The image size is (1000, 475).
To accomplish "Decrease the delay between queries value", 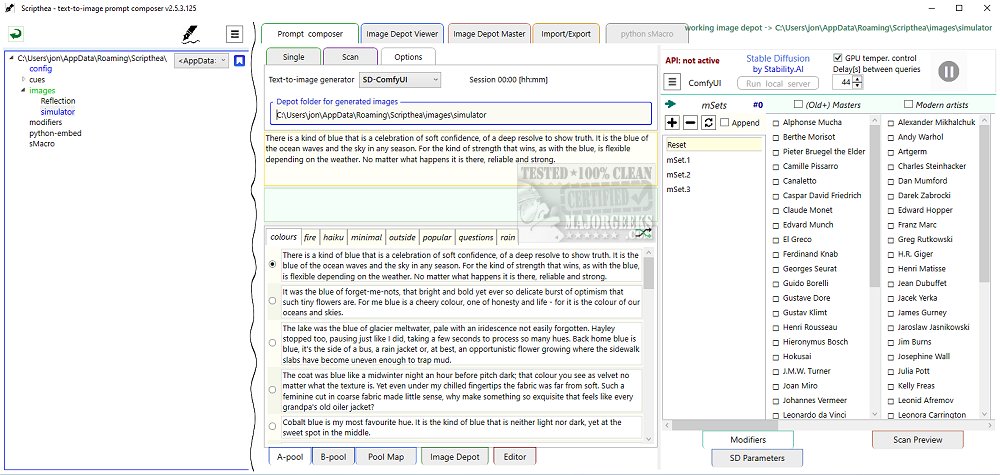I will pos(857,85).
